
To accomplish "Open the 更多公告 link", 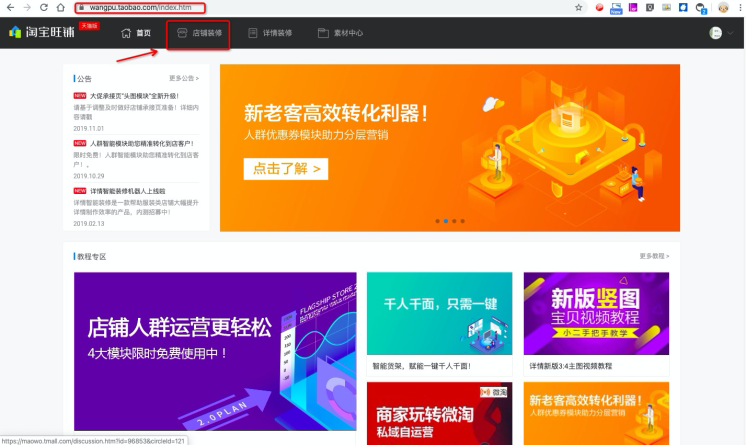I will [x=184, y=78].
